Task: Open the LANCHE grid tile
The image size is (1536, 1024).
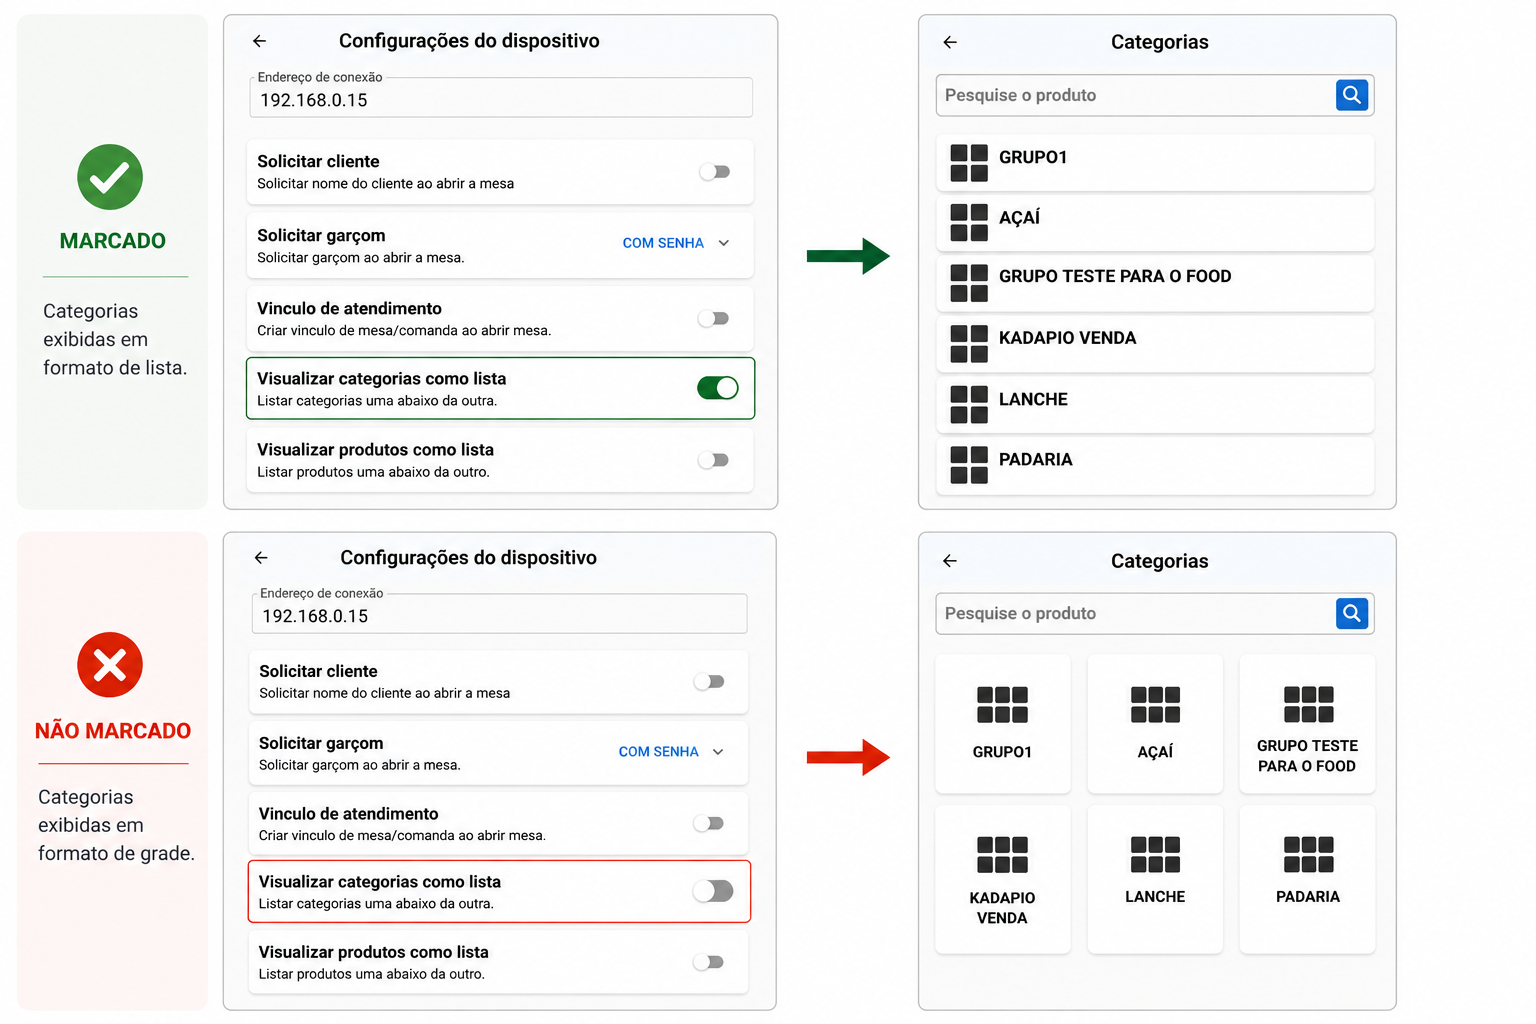Action: point(1155,879)
